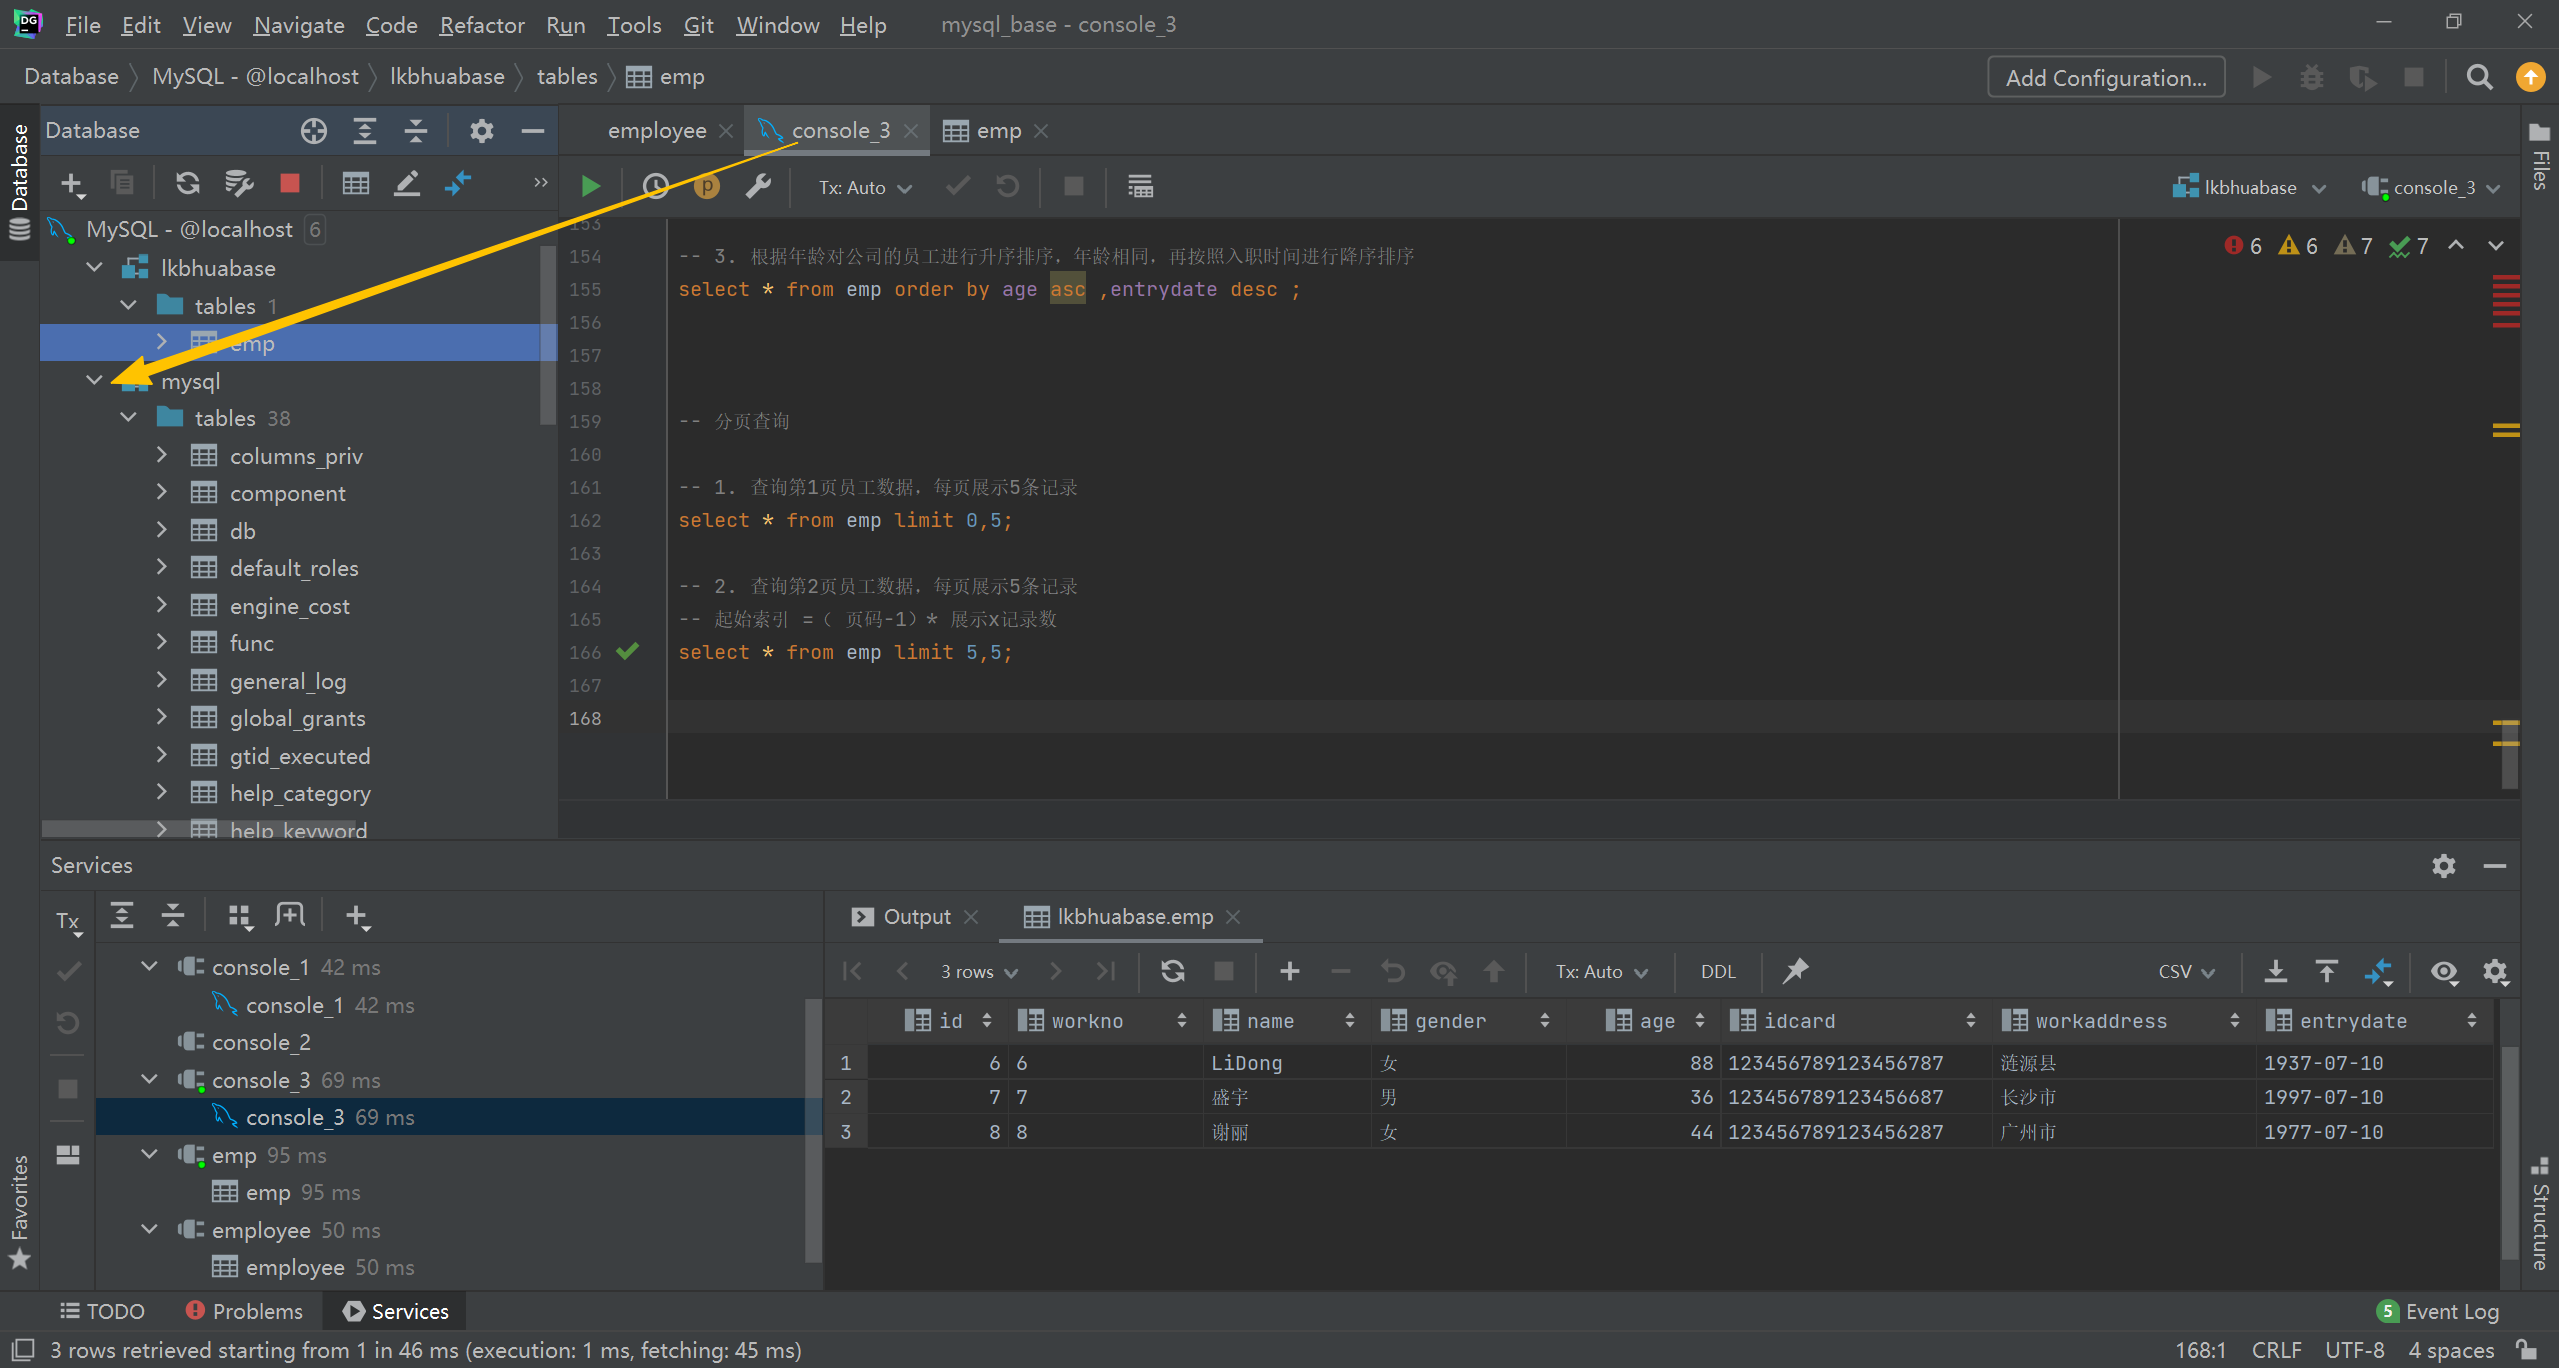This screenshot has height=1368, width=2559.
Task: Collapse the mysql schema node
Action: [94, 381]
